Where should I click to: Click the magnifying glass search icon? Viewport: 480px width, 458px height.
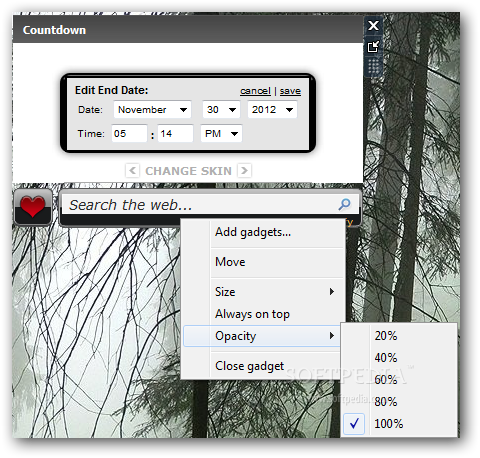(344, 204)
